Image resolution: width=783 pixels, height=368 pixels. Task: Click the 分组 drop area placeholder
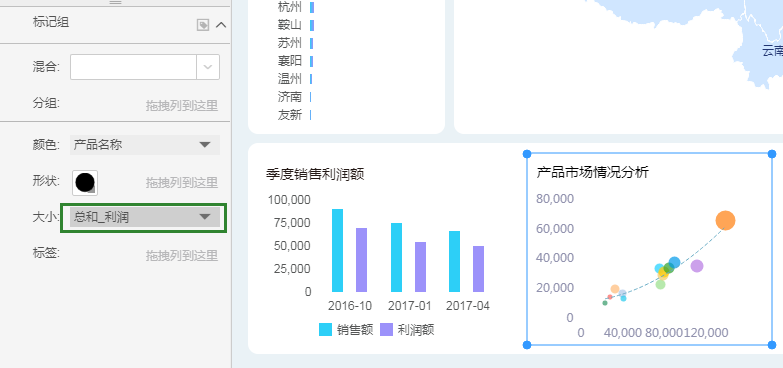(x=182, y=105)
